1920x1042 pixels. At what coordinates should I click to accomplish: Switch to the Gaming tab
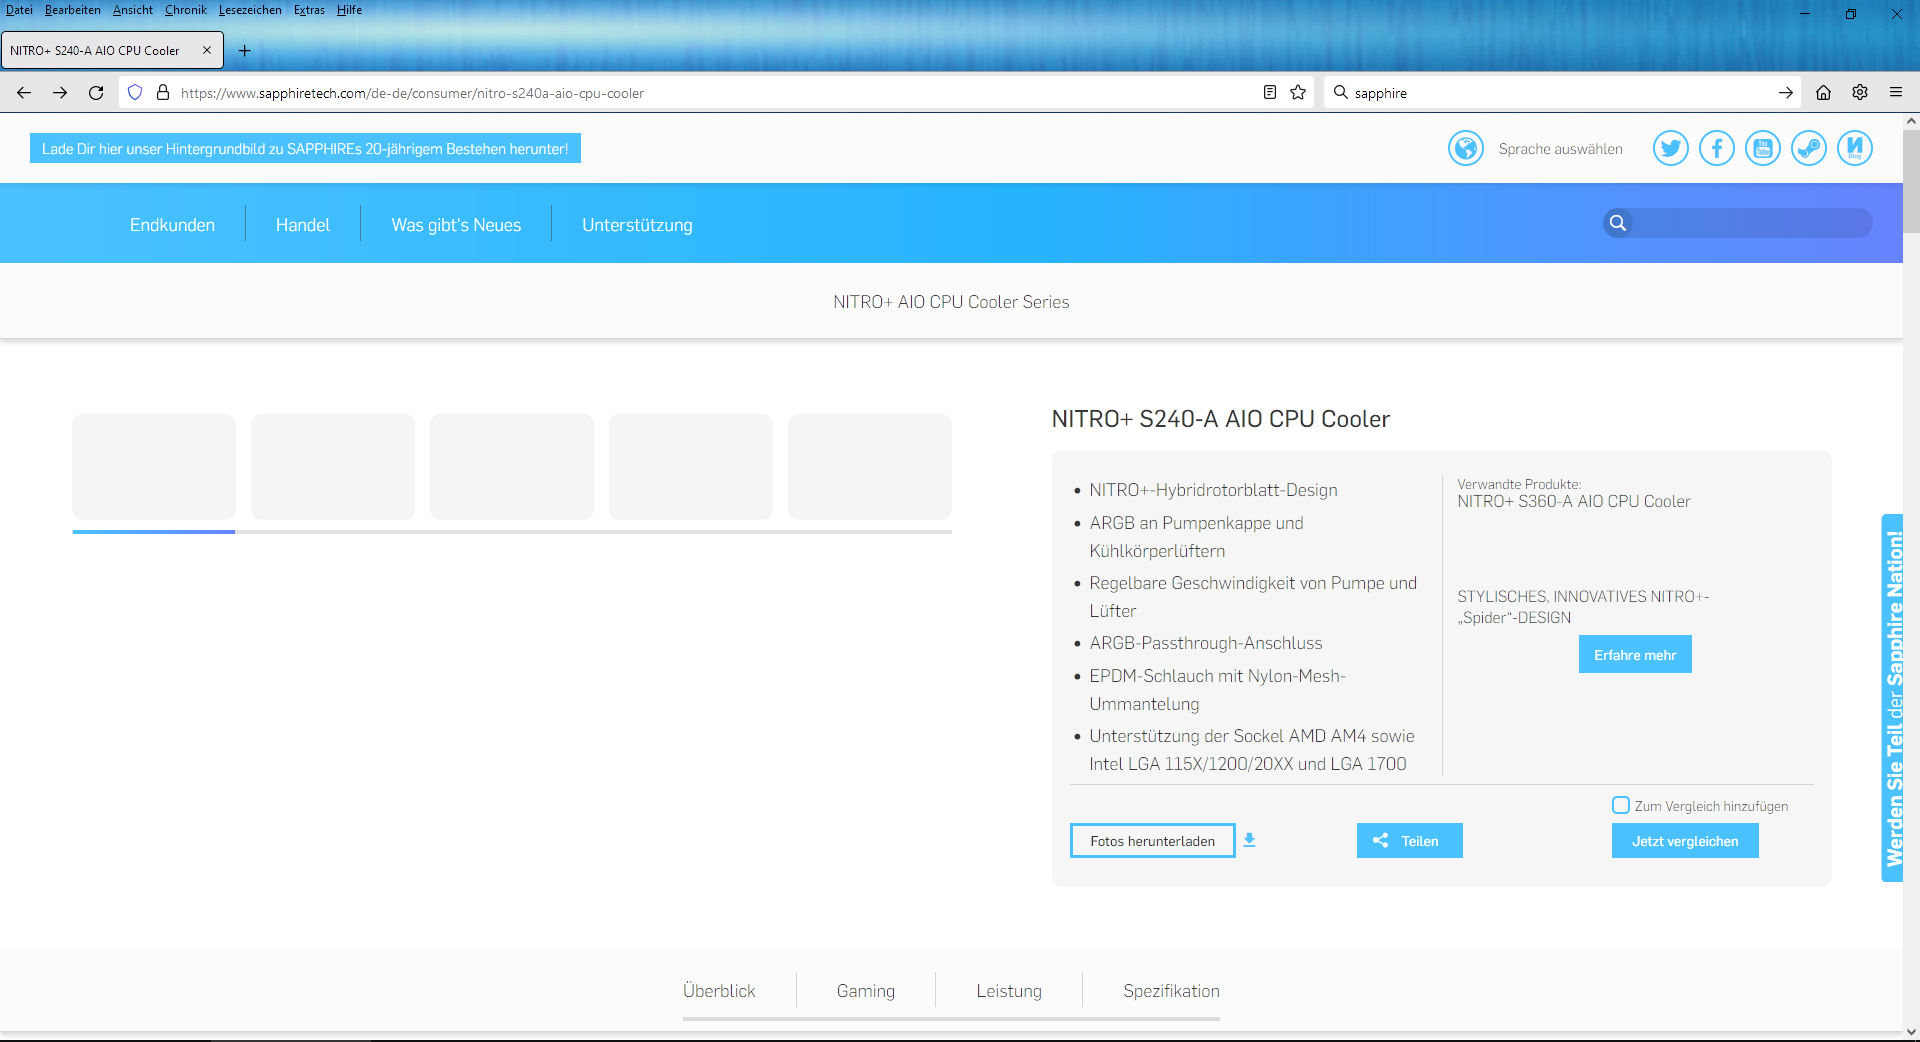pyautogui.click(x=866, y=991)
